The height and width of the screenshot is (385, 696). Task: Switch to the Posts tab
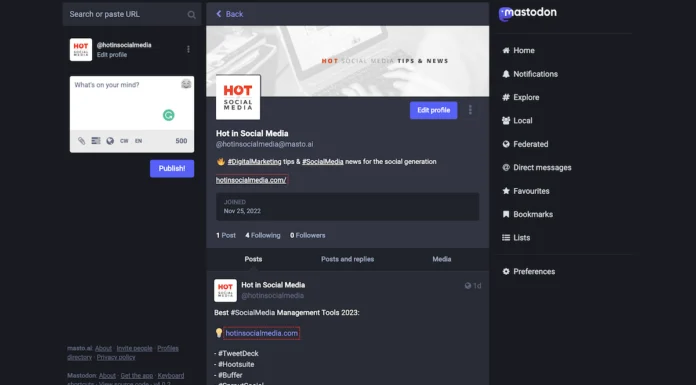[253, 259]
